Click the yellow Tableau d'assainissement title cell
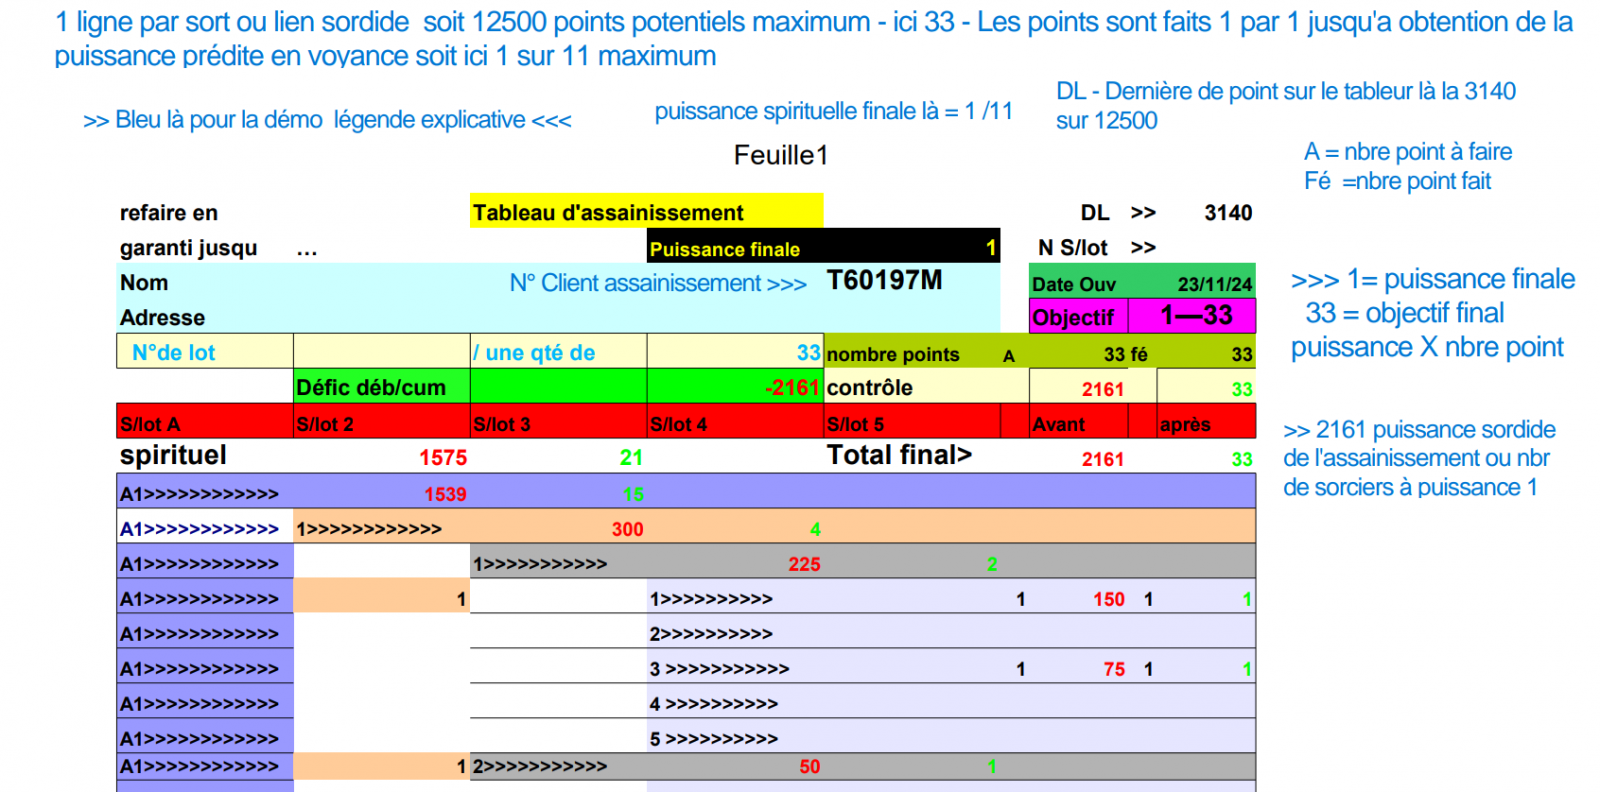 (645, 212)
